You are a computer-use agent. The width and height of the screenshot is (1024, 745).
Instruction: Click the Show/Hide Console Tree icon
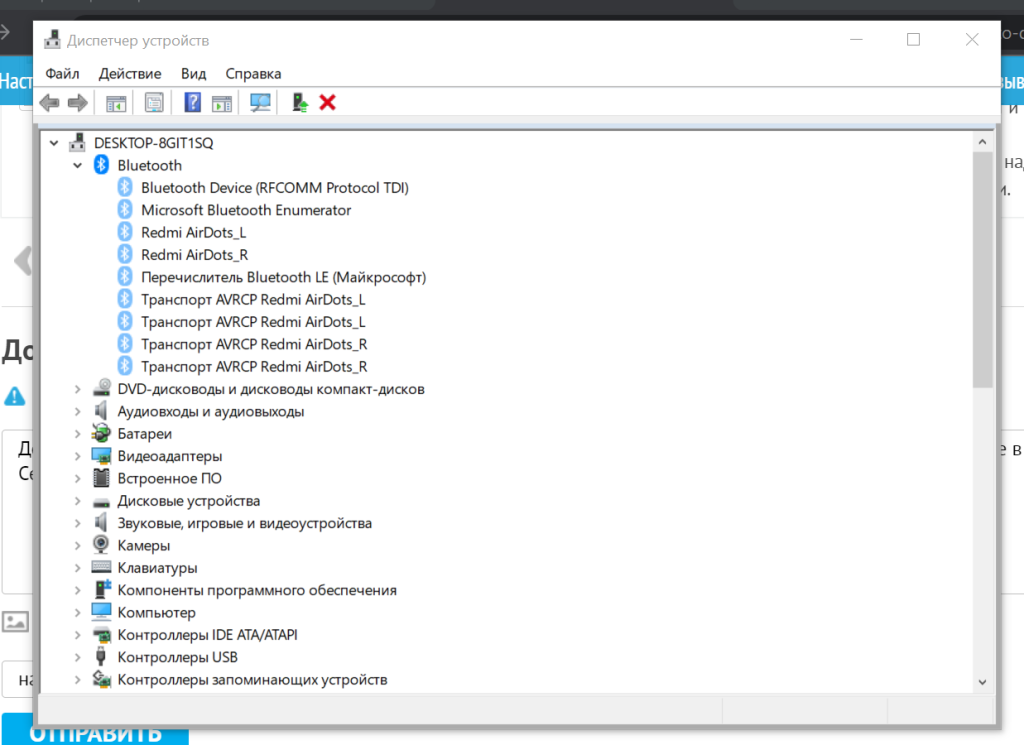(x=114, y=102)
